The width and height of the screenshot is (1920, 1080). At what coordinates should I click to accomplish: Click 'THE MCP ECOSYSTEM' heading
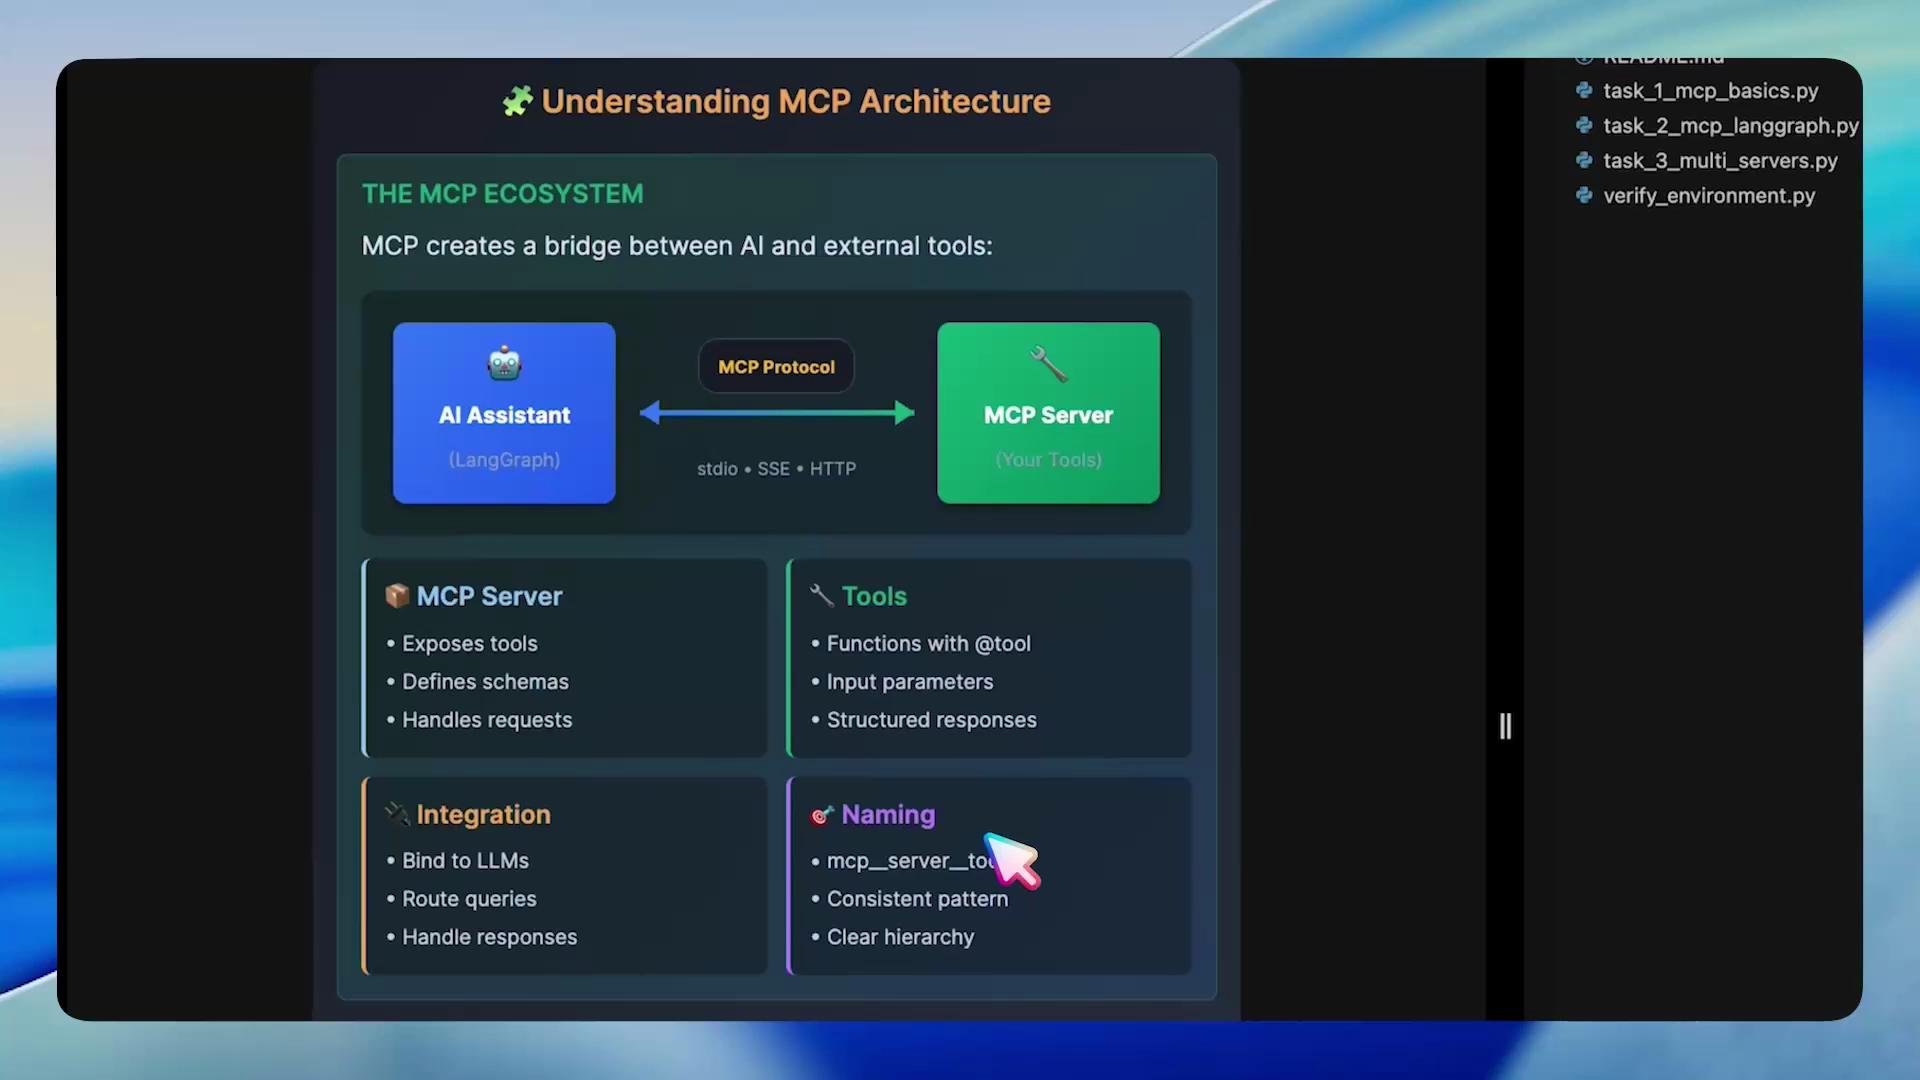coord(502,194)
